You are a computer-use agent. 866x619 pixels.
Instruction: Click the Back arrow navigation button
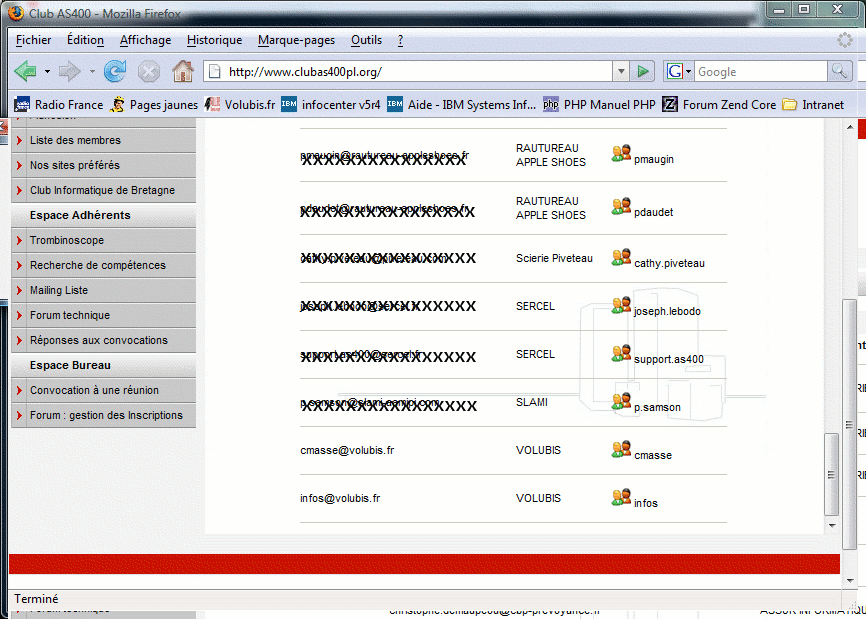(25, 71)
